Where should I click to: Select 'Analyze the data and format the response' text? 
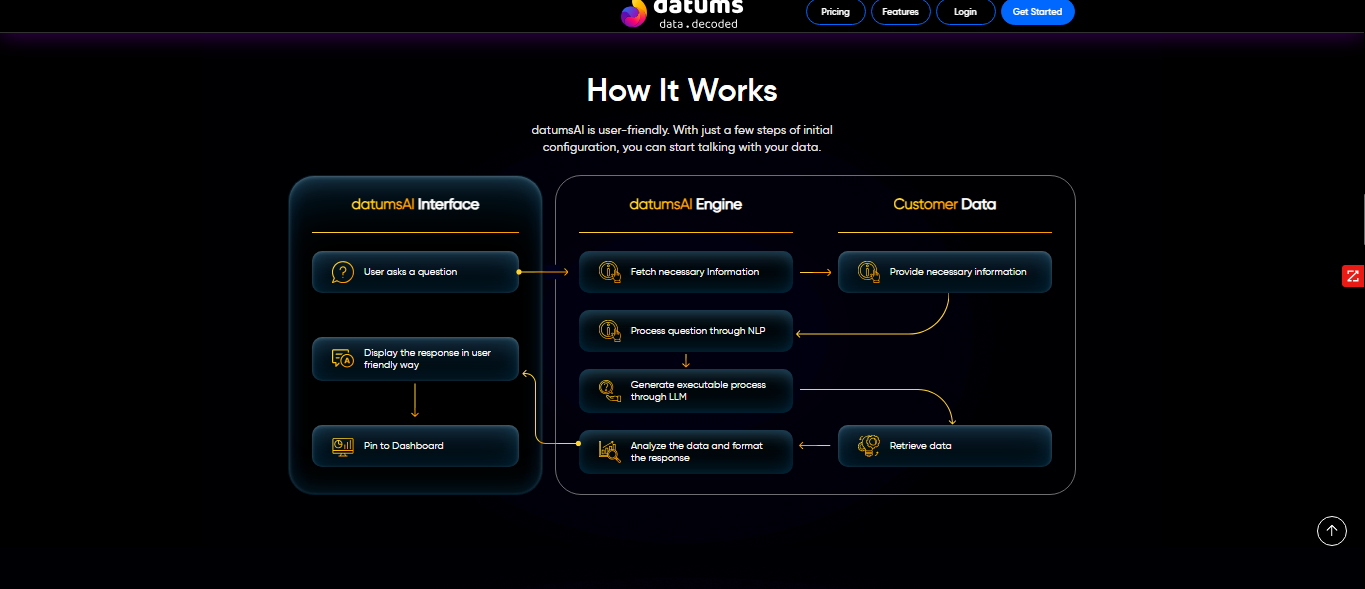tap(696, 452)
